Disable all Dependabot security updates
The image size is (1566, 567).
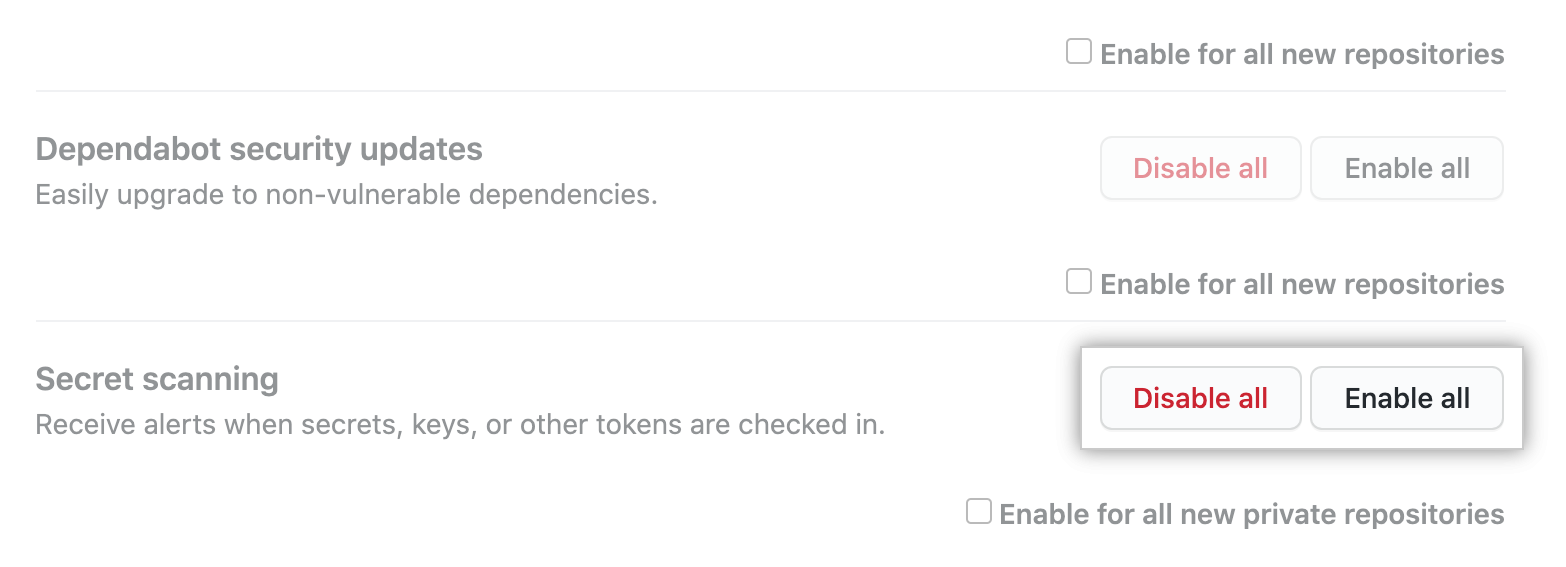point(1200,168)
